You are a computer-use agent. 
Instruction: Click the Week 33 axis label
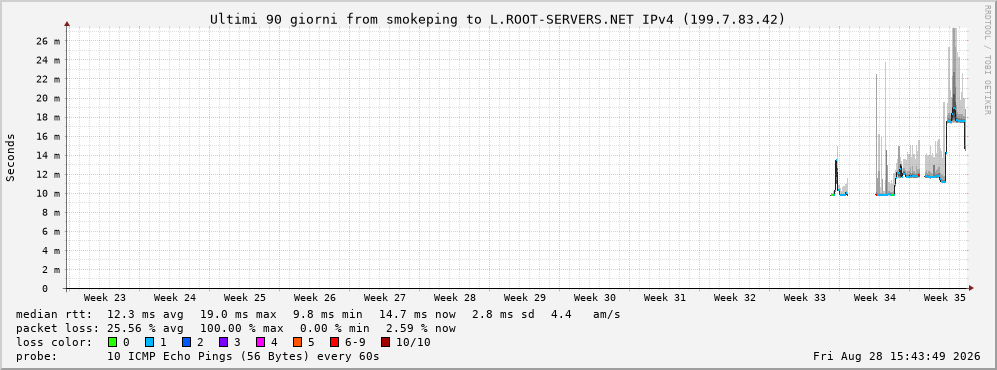click(x=804, y=298)
